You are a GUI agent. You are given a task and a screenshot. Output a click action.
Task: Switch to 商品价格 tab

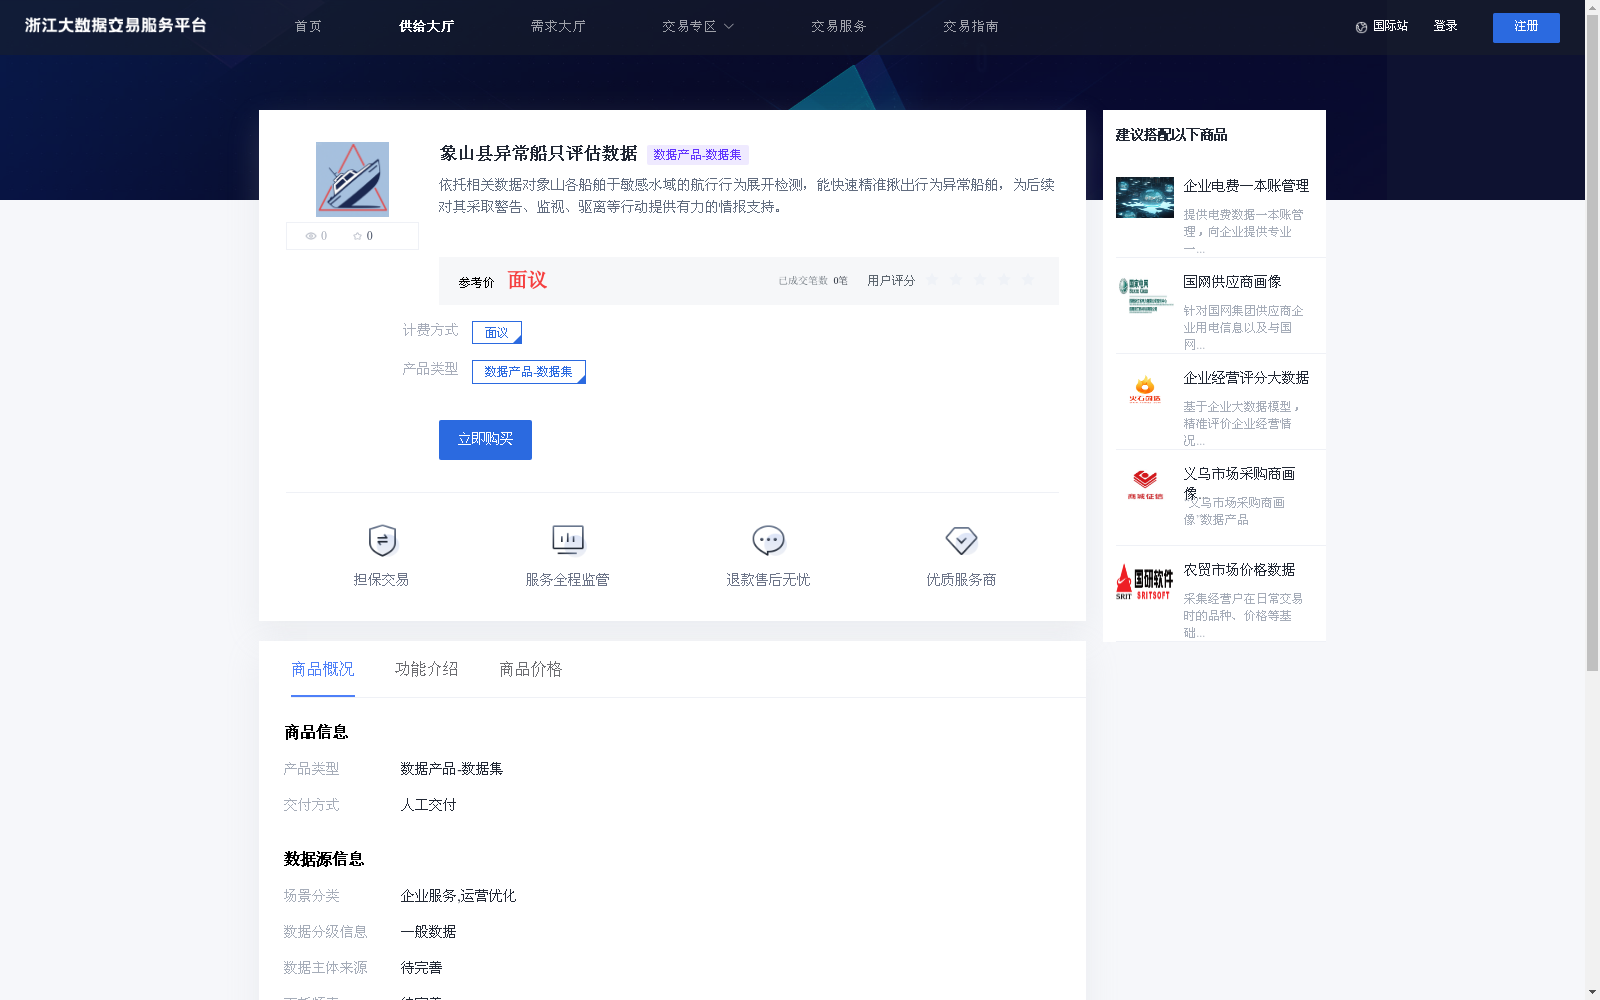coord(531,669)
